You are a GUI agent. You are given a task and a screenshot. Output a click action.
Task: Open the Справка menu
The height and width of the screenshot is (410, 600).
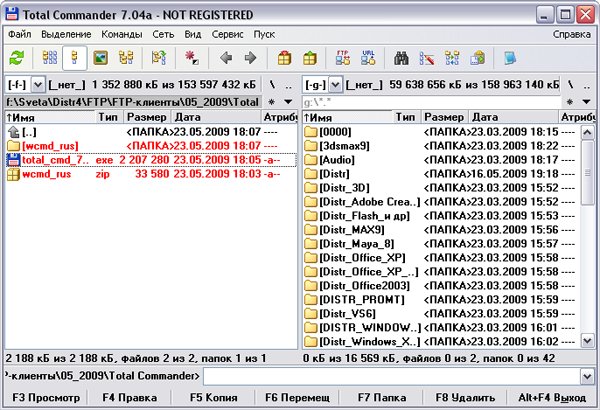point(570,34)
